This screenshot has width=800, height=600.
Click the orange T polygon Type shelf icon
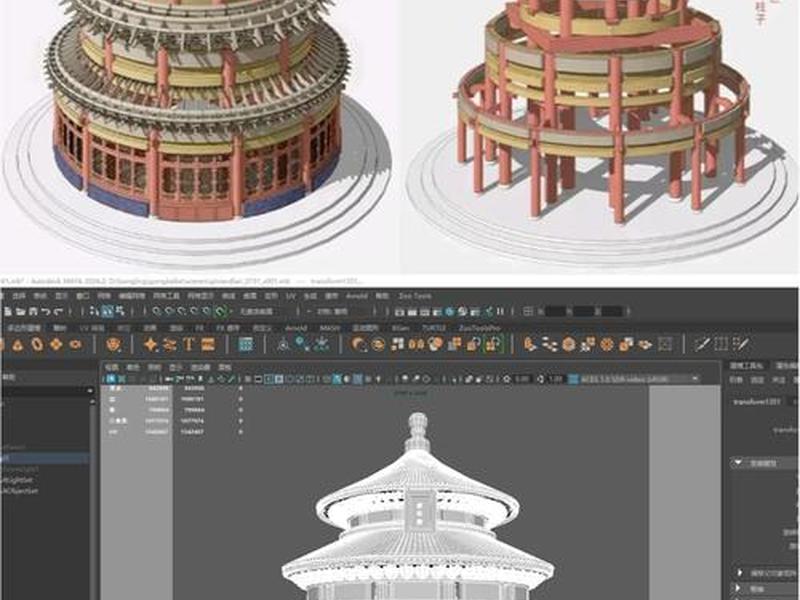tap(189, 345)
